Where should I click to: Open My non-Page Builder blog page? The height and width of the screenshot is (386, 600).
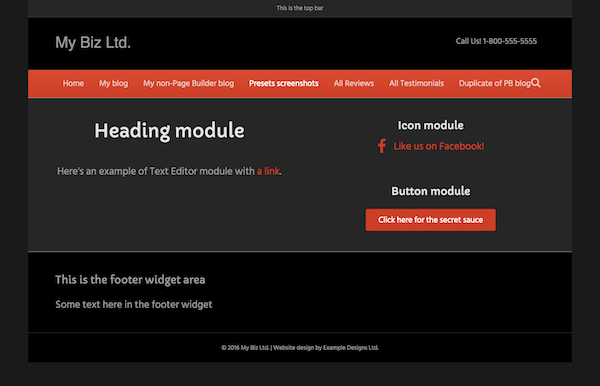(x=189, y=83)
